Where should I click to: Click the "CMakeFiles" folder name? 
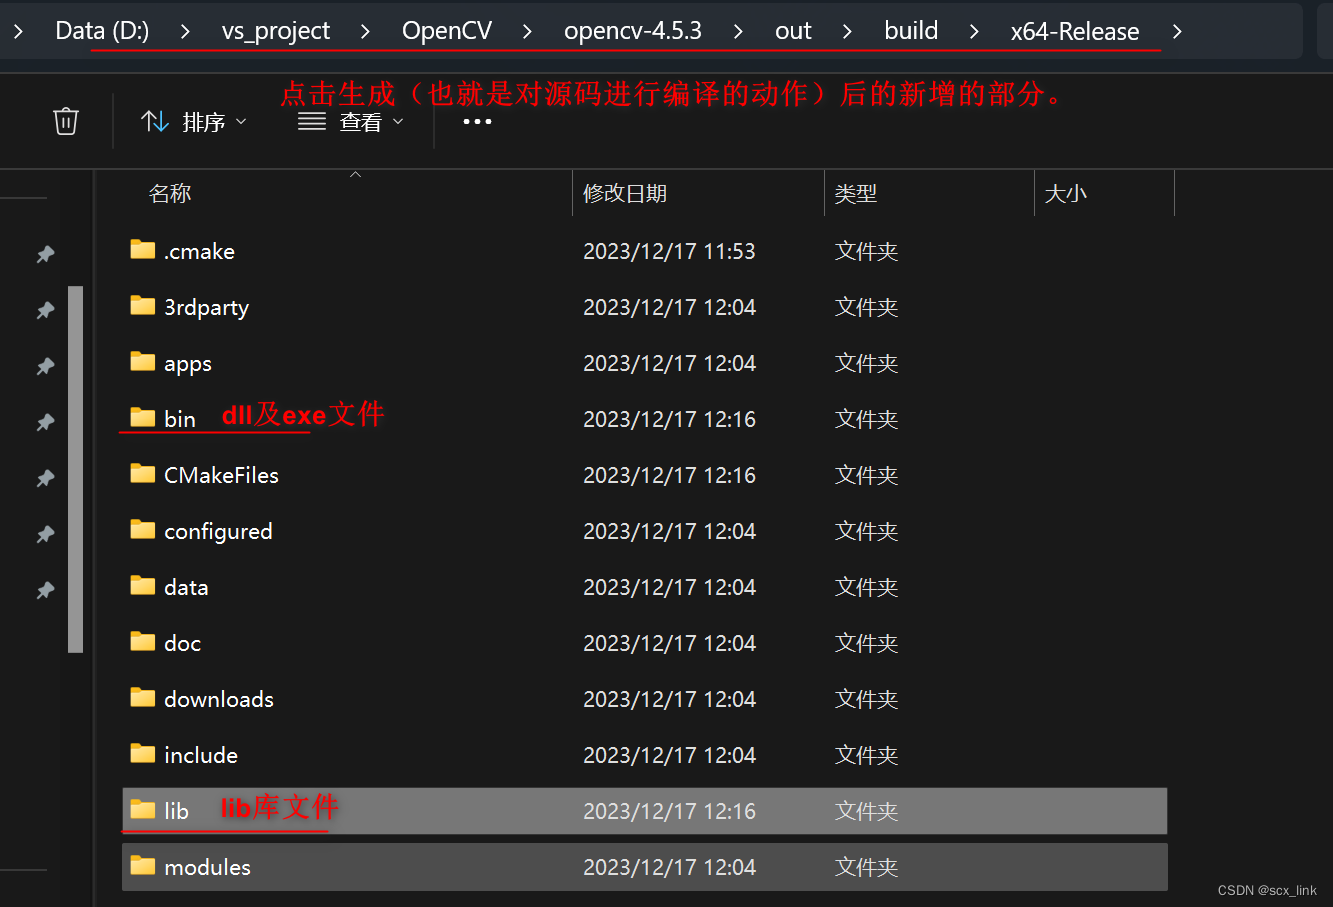tap(221, 475)
